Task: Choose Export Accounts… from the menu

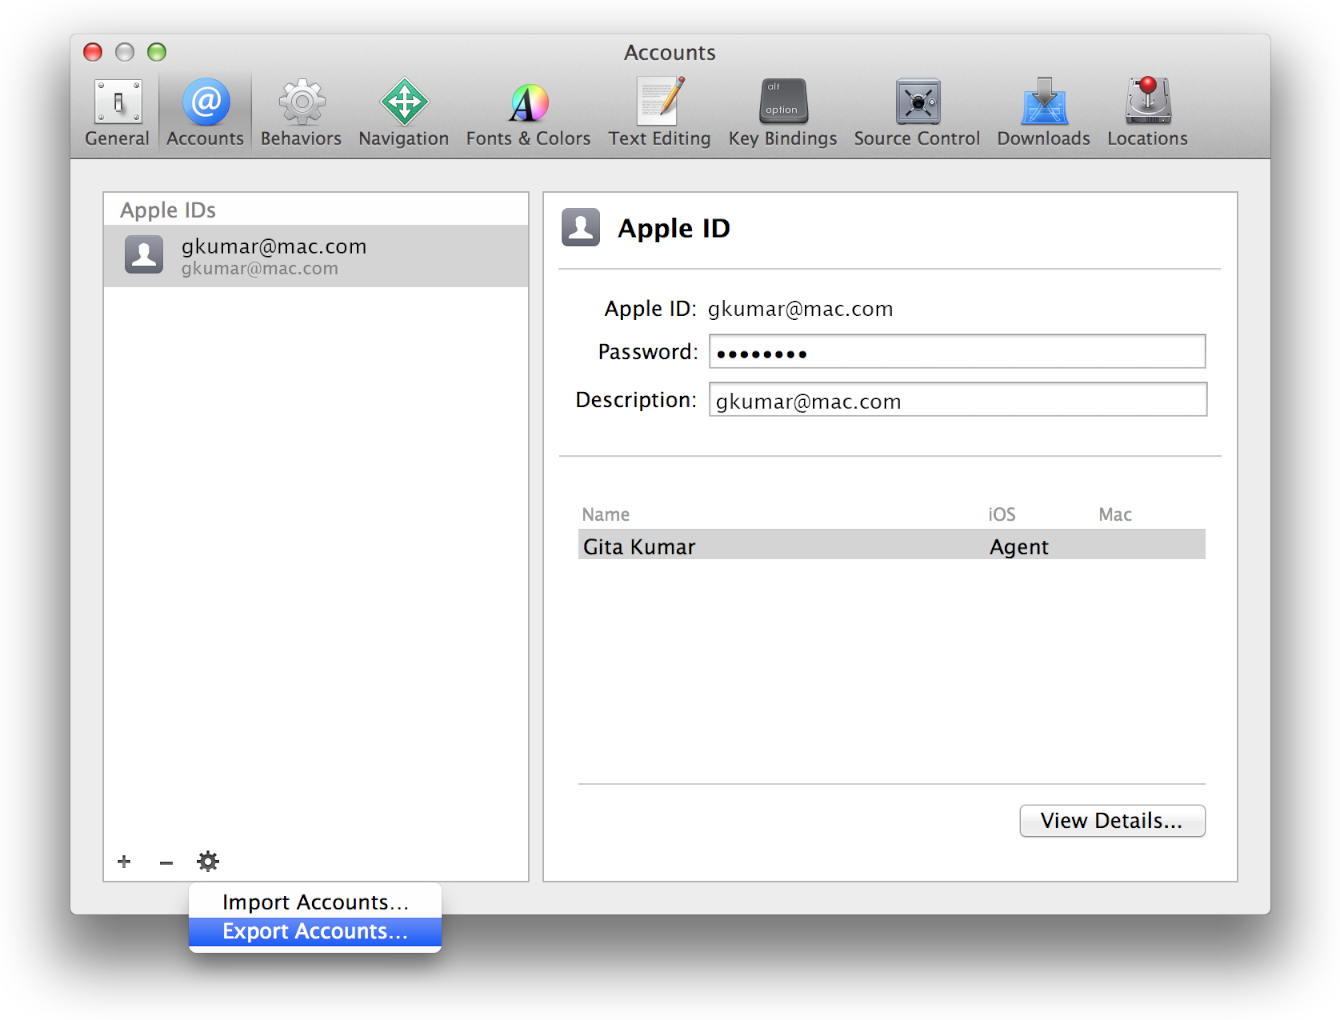Action: pyautogui.click(x=315, y=931)
